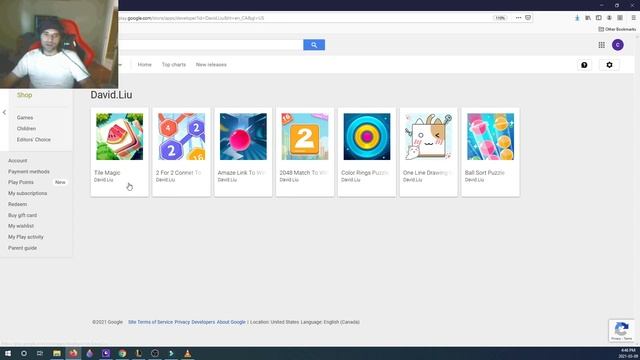Open My wishlist in the sidebar
Viewport: 640px width, 360px height.
point(21,226)
